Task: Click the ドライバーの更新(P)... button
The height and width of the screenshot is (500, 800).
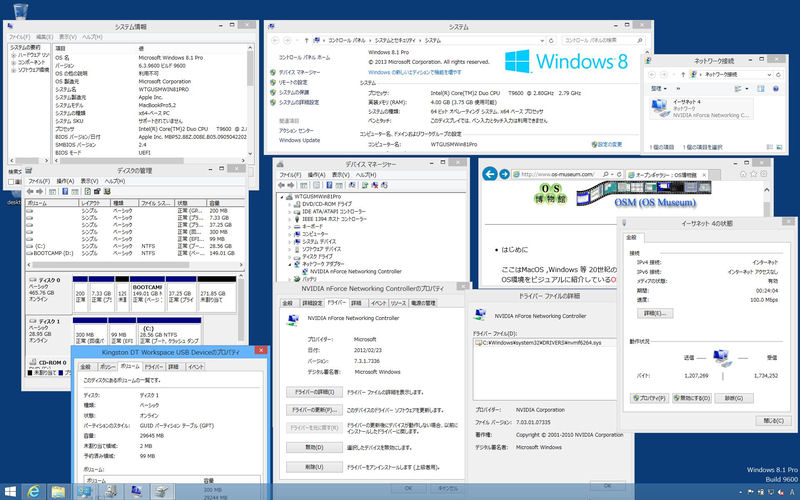Action: click(314, 410)
